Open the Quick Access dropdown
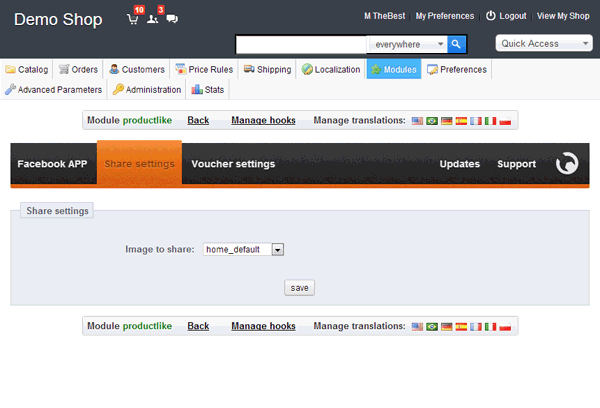 point(545,44)
